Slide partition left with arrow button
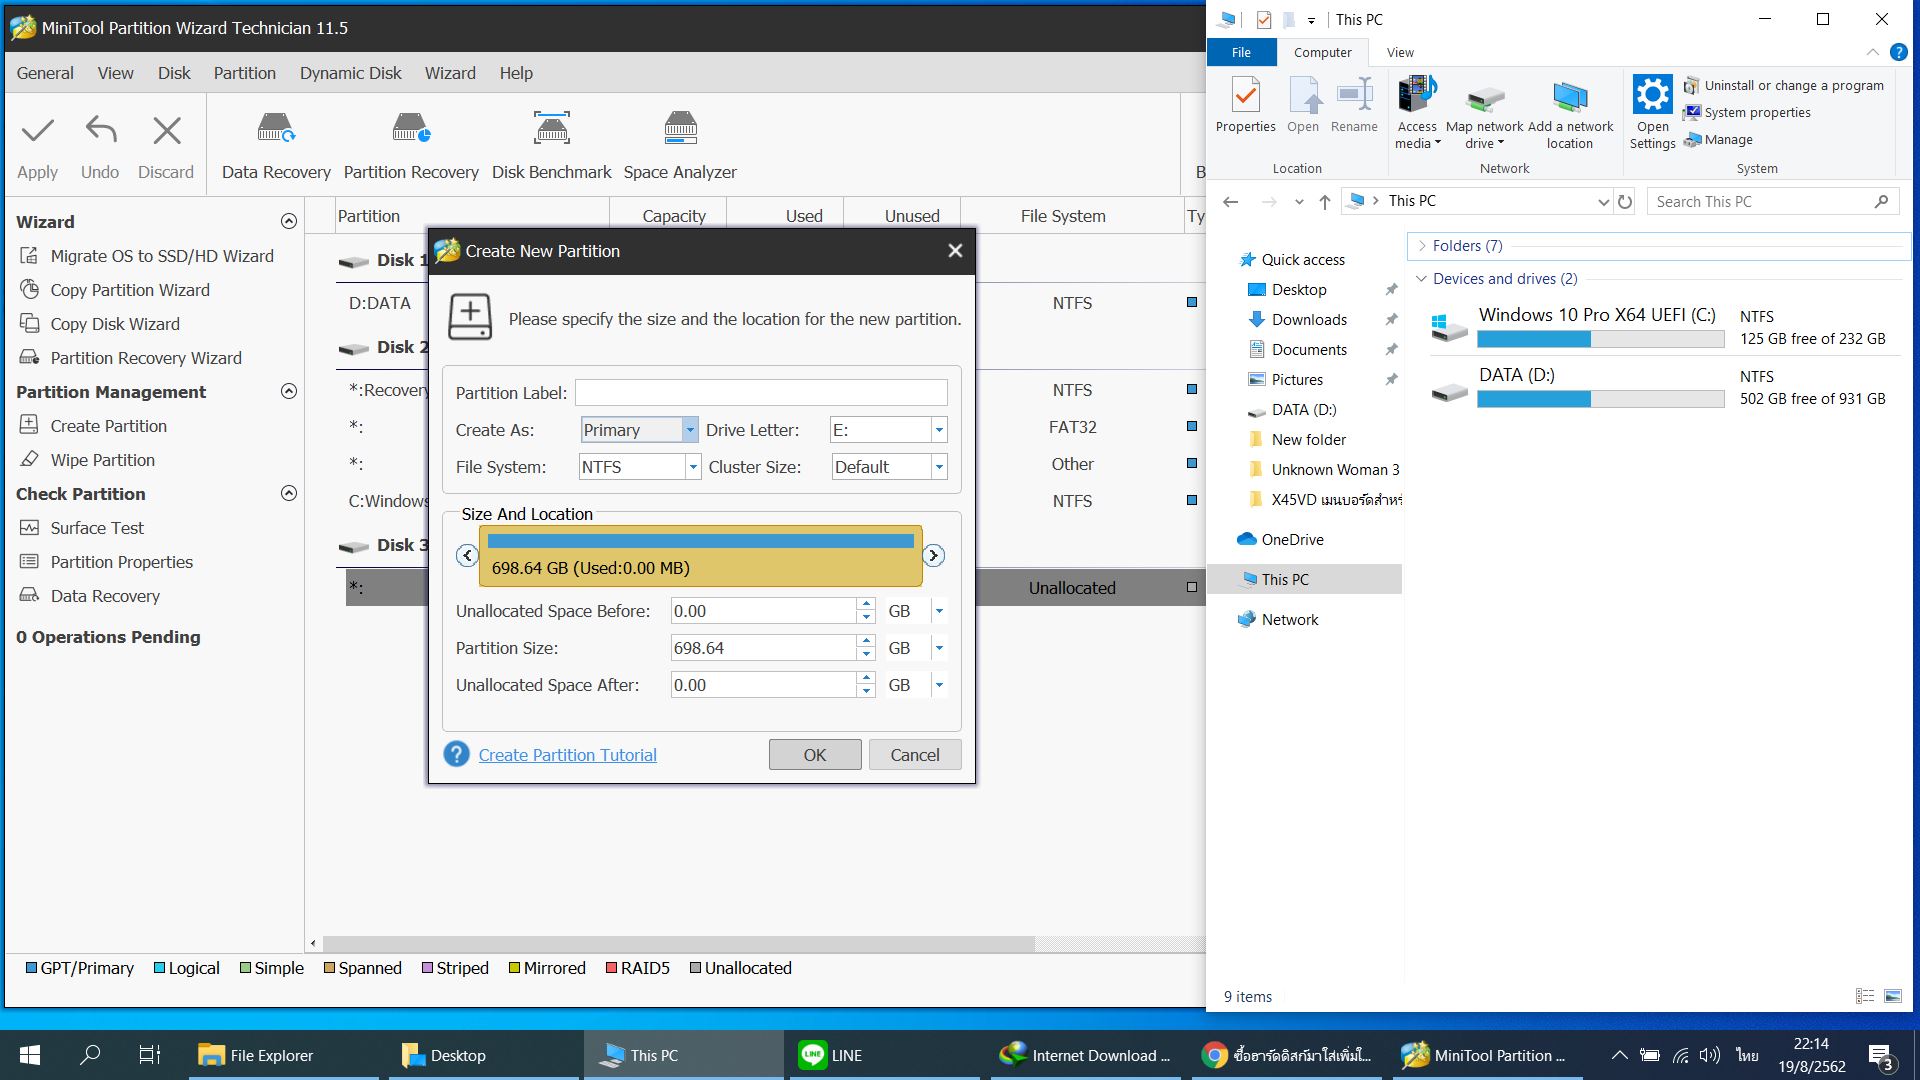The height and width of the screenshot is (1080, 1920). (467, 556)
